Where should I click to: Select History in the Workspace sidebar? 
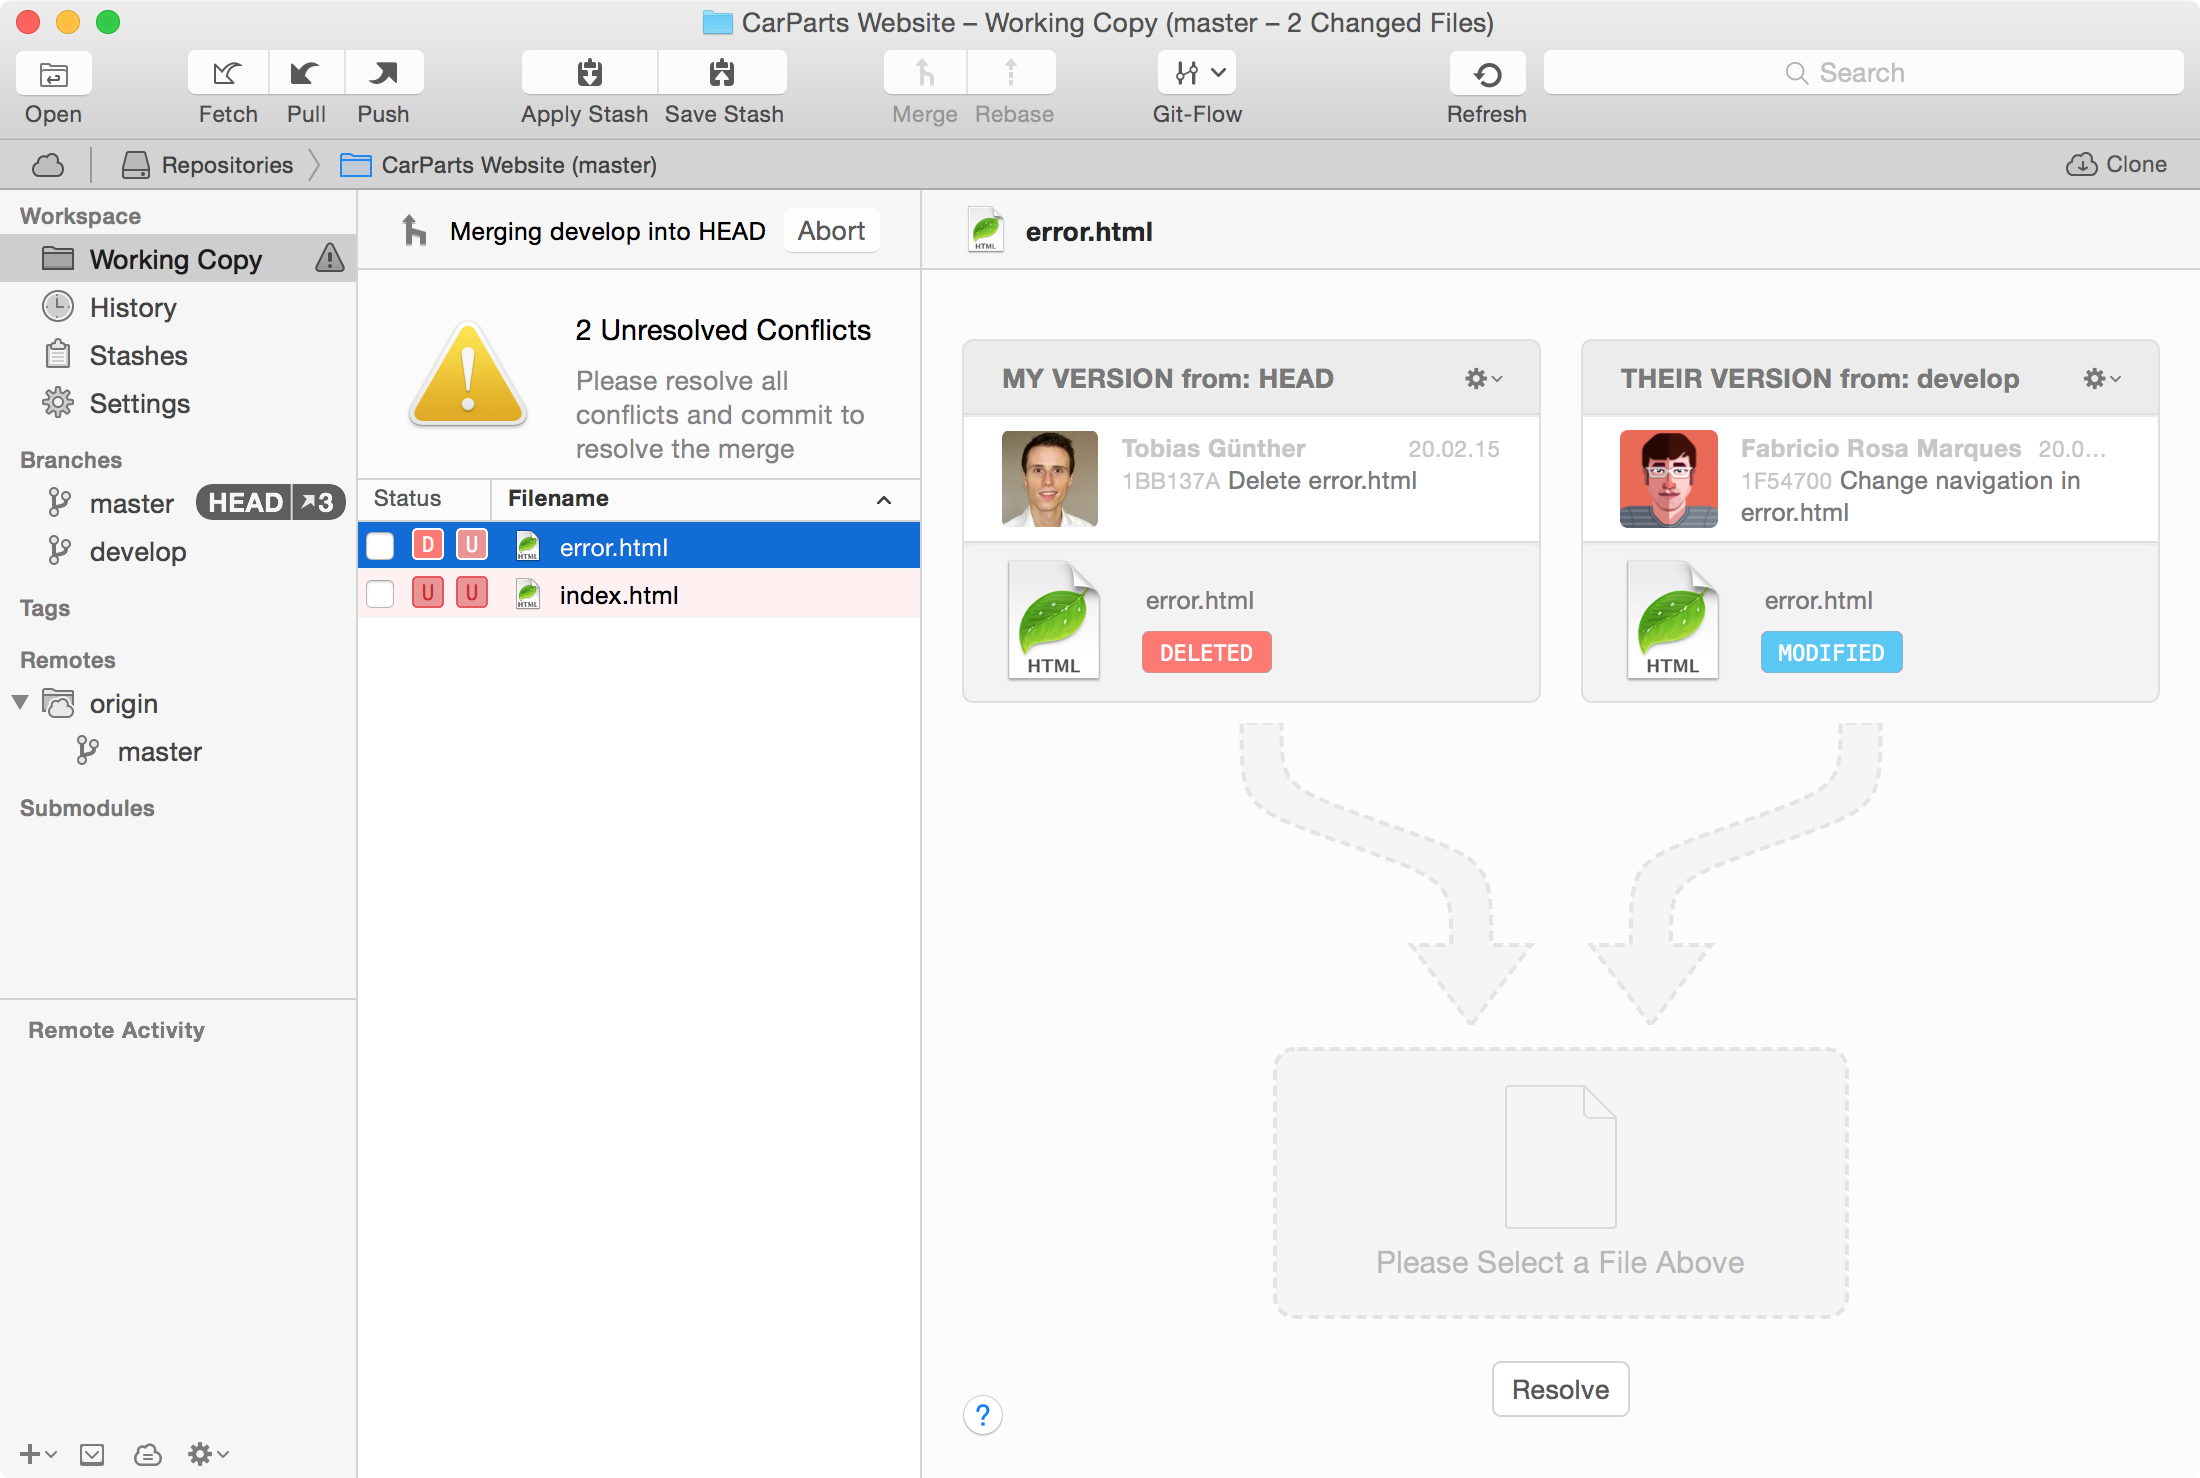tap(133, 307)
